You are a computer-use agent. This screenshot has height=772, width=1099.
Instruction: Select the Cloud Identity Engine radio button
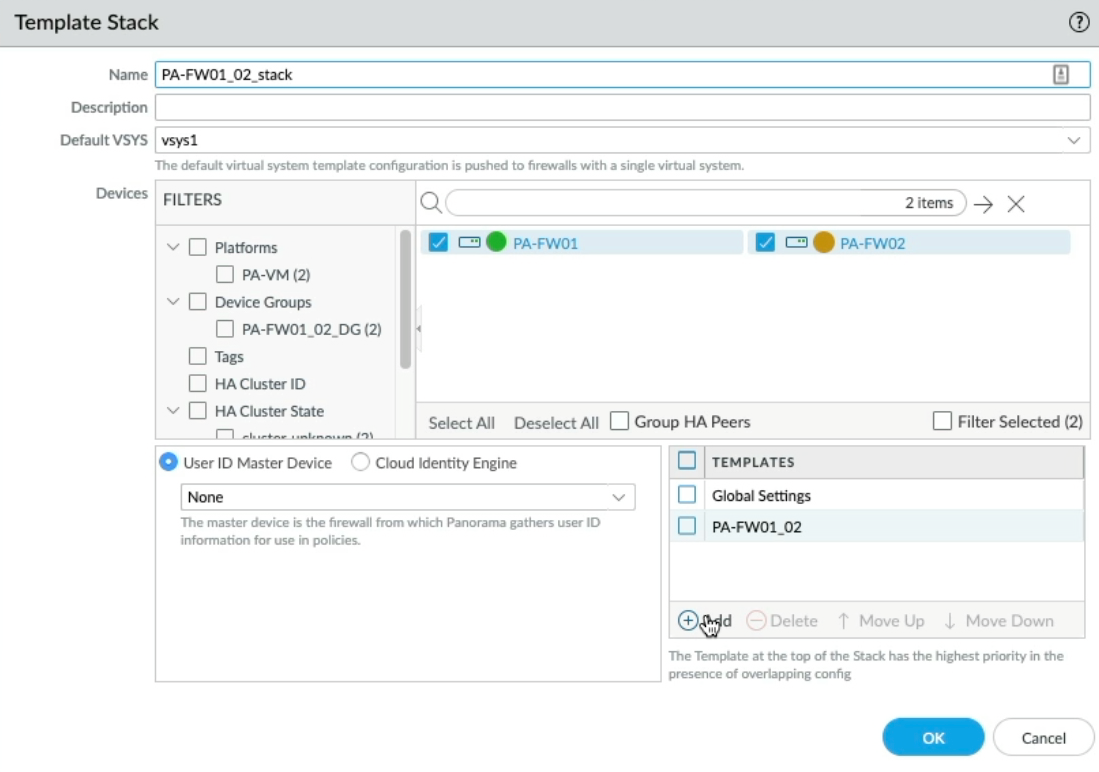(360, 462)
